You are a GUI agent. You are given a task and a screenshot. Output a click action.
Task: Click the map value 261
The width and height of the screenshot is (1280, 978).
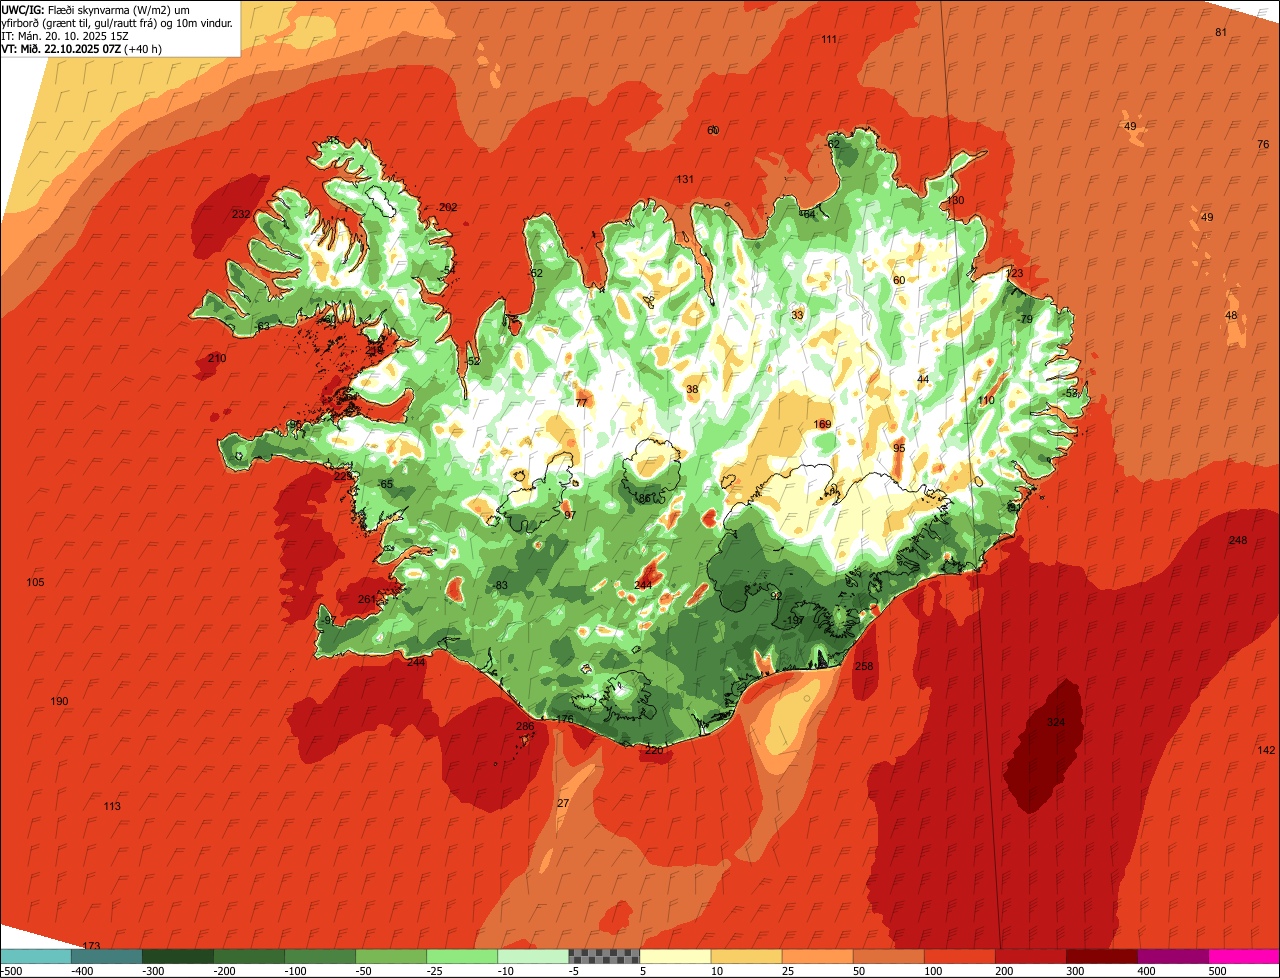(x=366, y=600)
